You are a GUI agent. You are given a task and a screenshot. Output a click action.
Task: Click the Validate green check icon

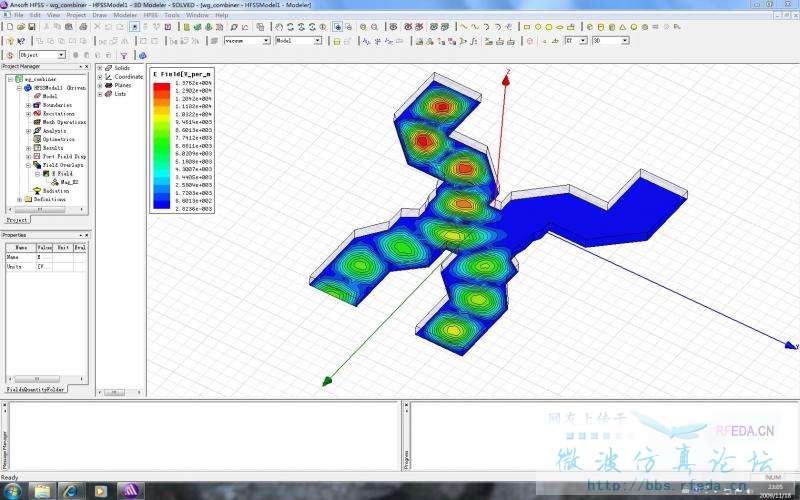click(x=196, y=27)
